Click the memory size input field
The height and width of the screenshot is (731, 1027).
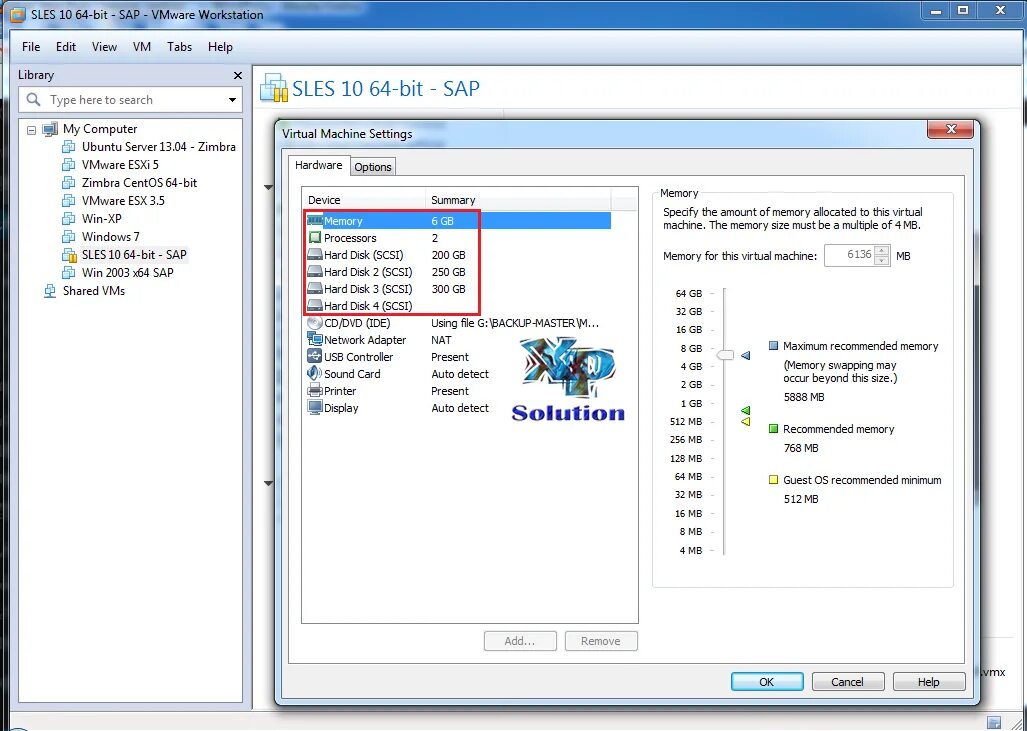click(850, 255)
